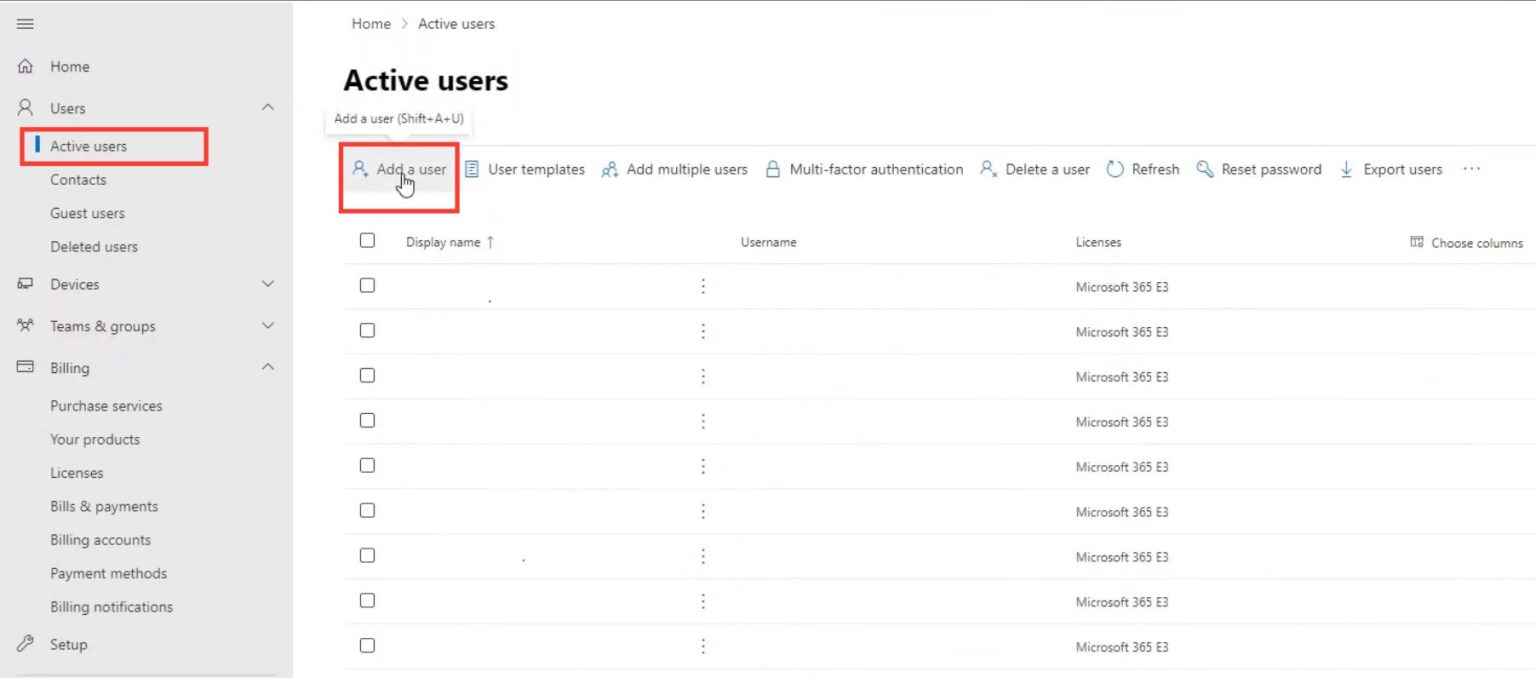Check the fourth user row checkbox
The image size is (1536, 678).
(x=367, y=420)
